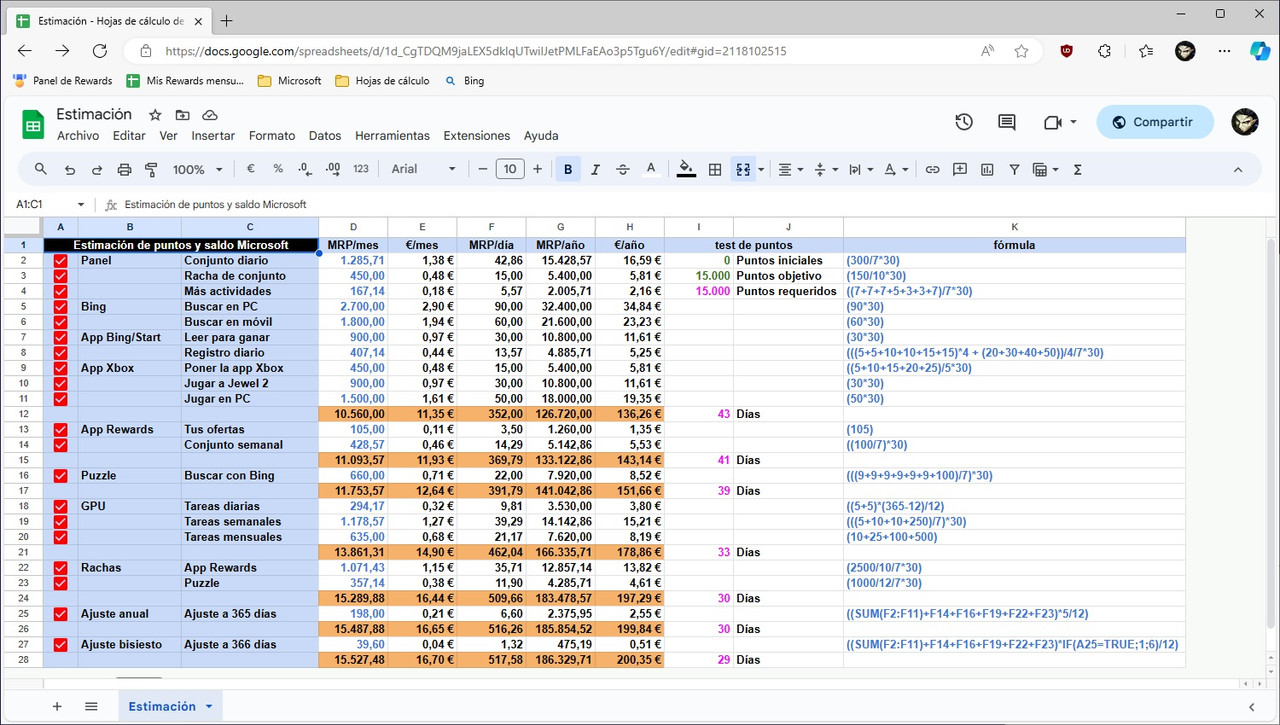Open the Arial font dropdown
This screenshot has width=1280, height=725.
tap(424, 169)
